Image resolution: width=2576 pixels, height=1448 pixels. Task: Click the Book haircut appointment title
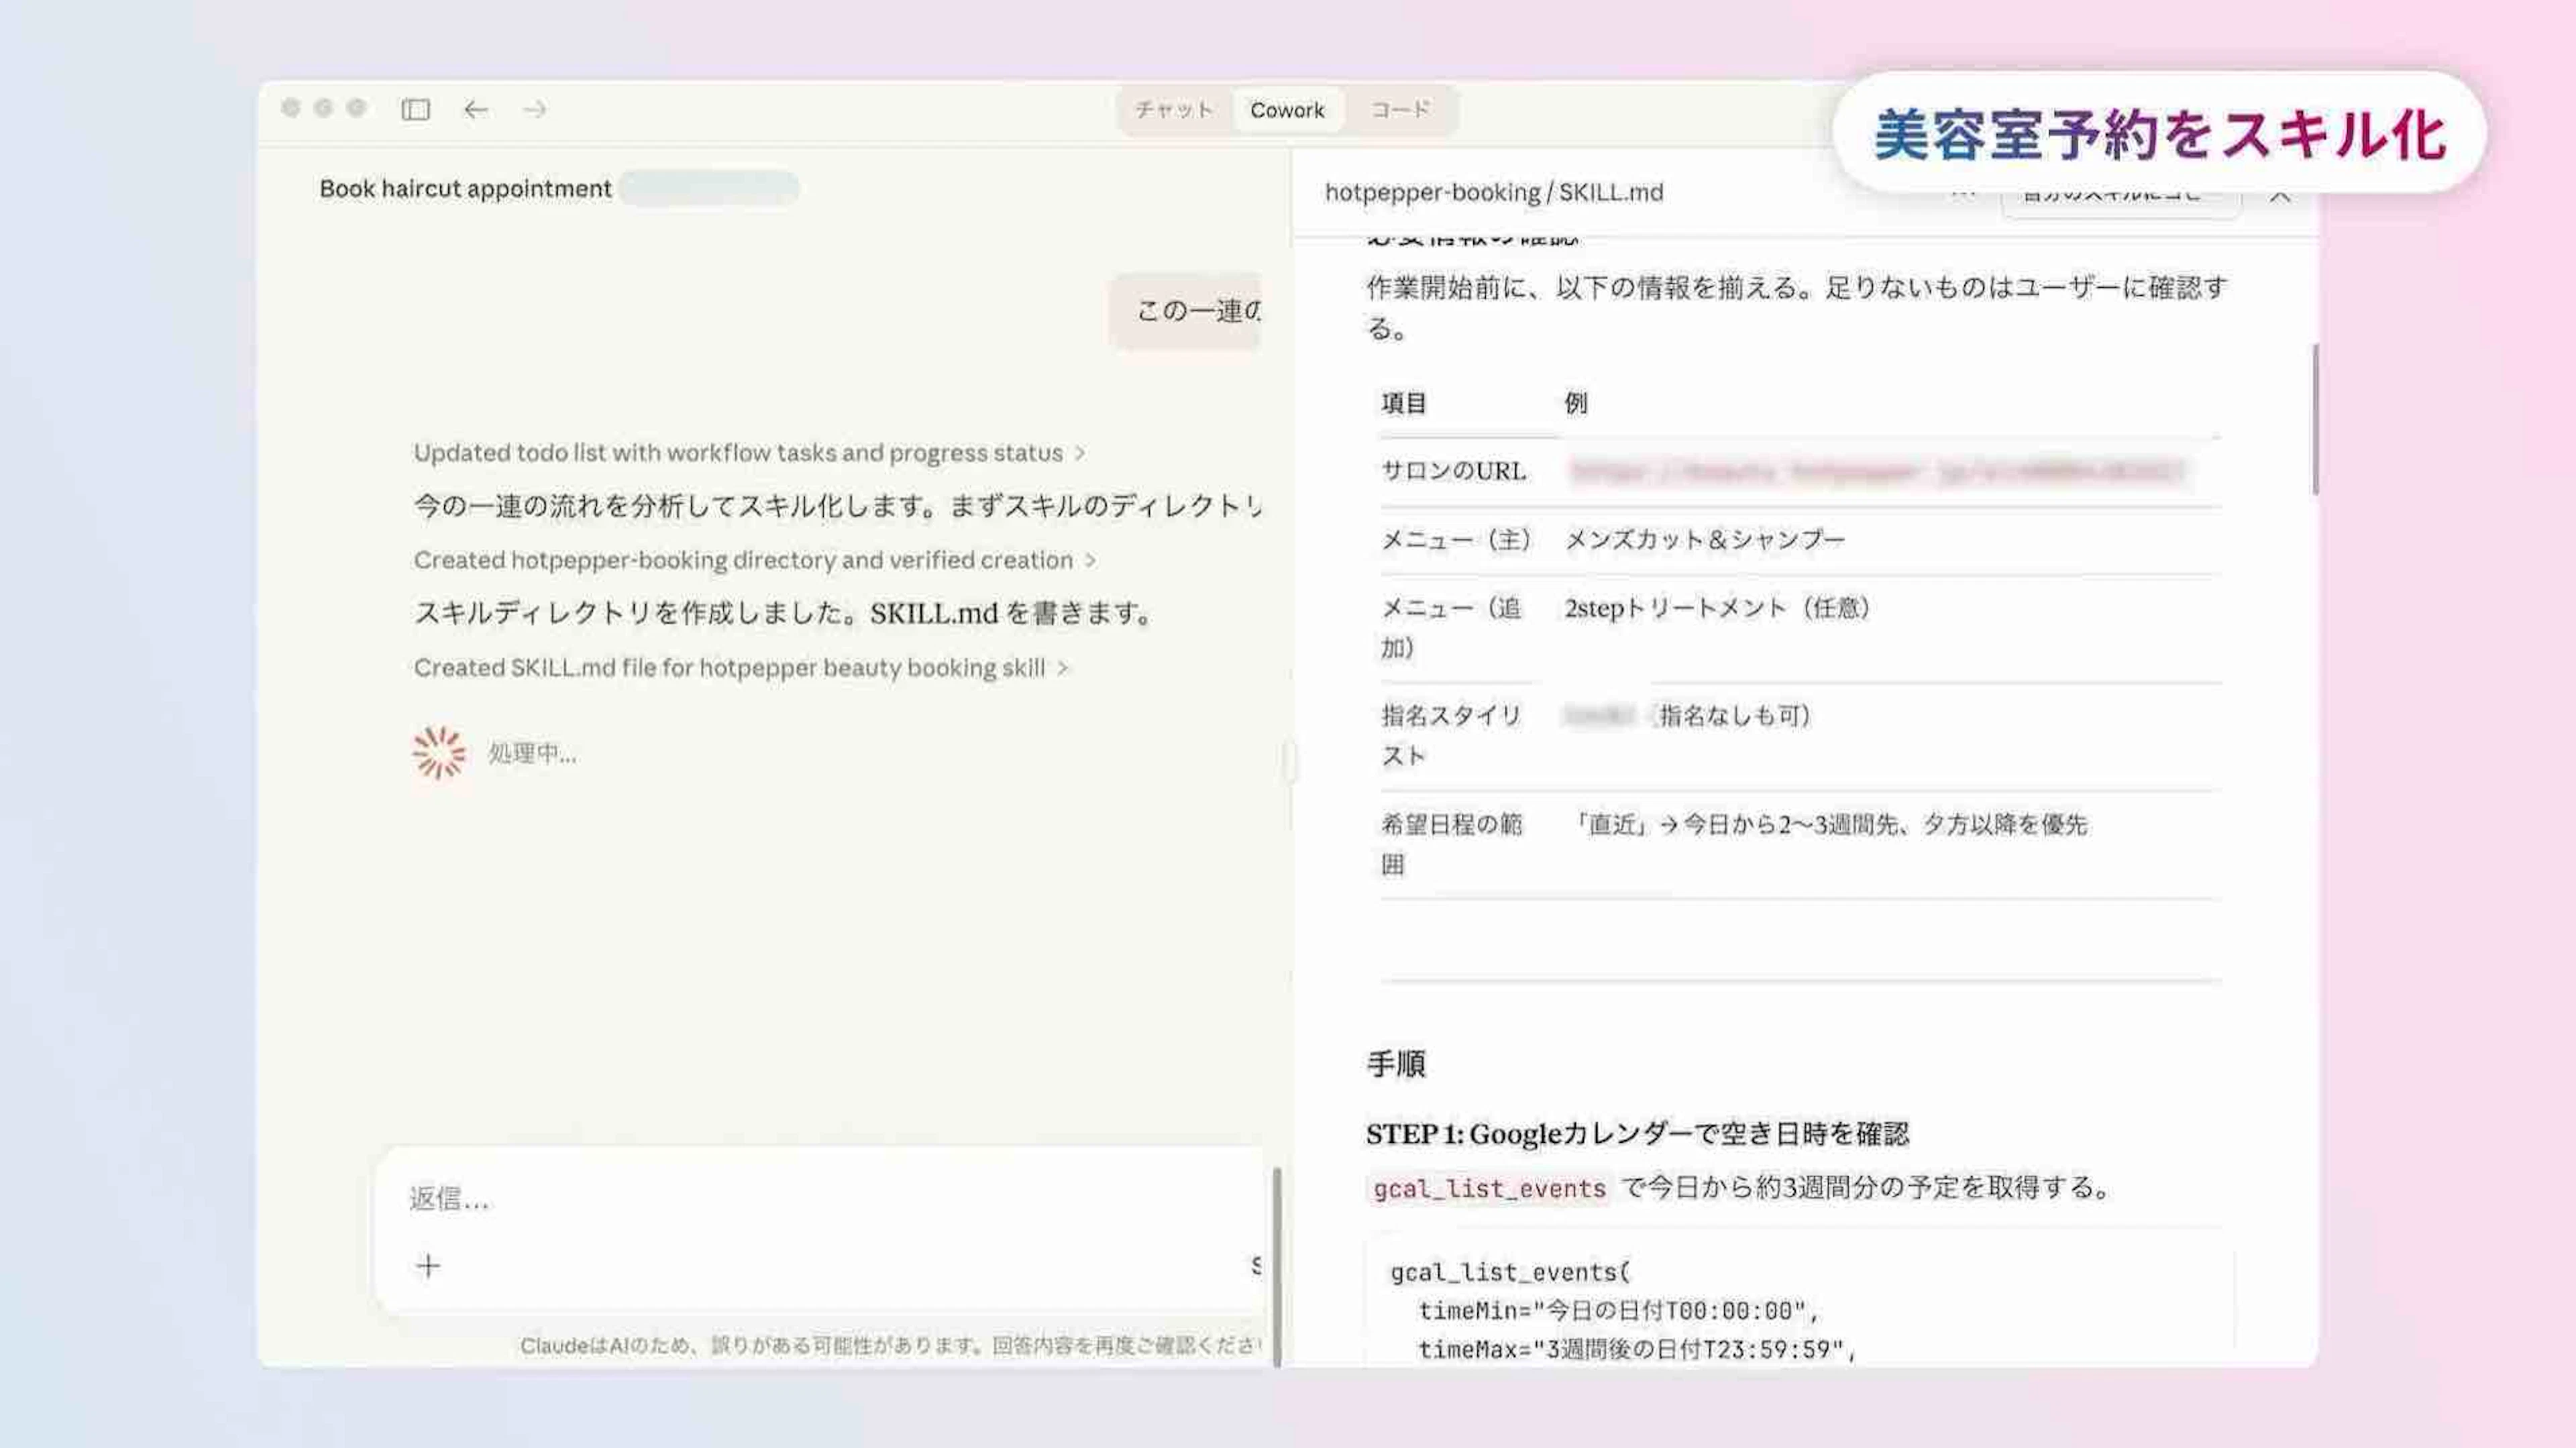(465, 189)
